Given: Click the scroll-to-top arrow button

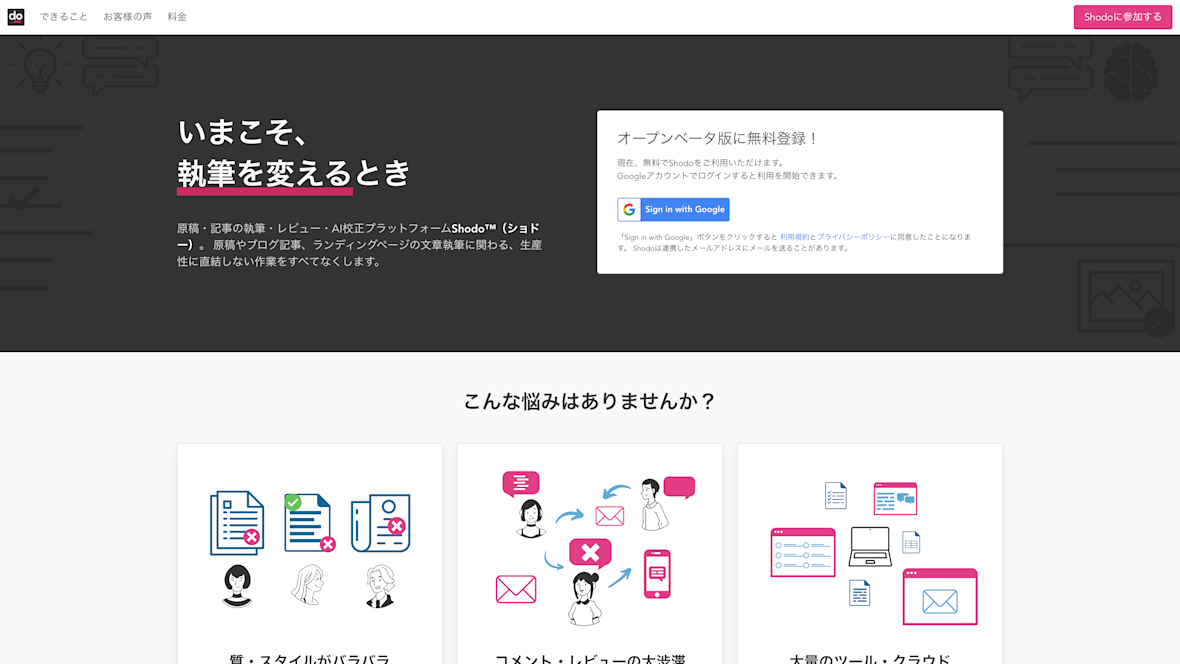Looking at the screenshot, I should tap(1158, 324).
